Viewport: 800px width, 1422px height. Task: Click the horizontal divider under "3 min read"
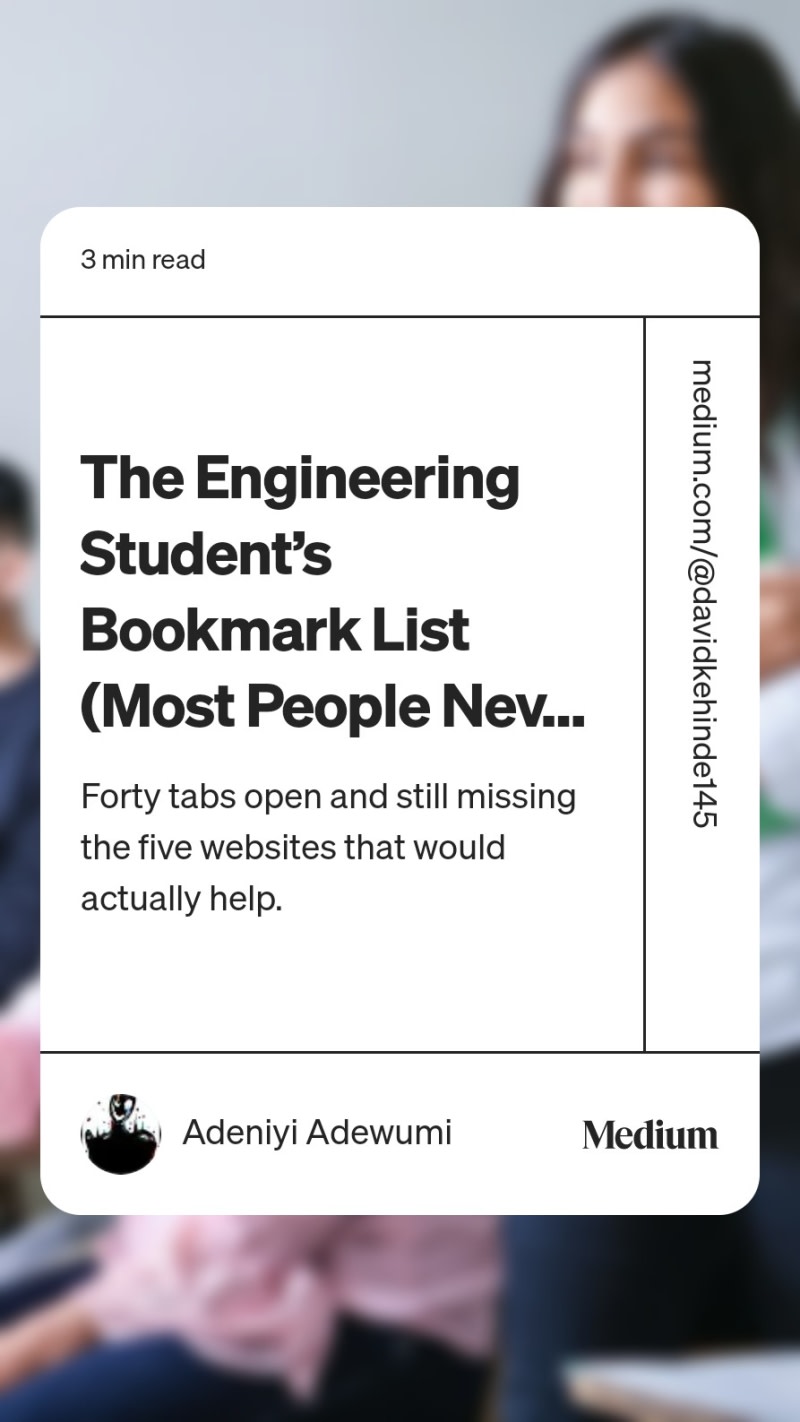tap(400, 316)
